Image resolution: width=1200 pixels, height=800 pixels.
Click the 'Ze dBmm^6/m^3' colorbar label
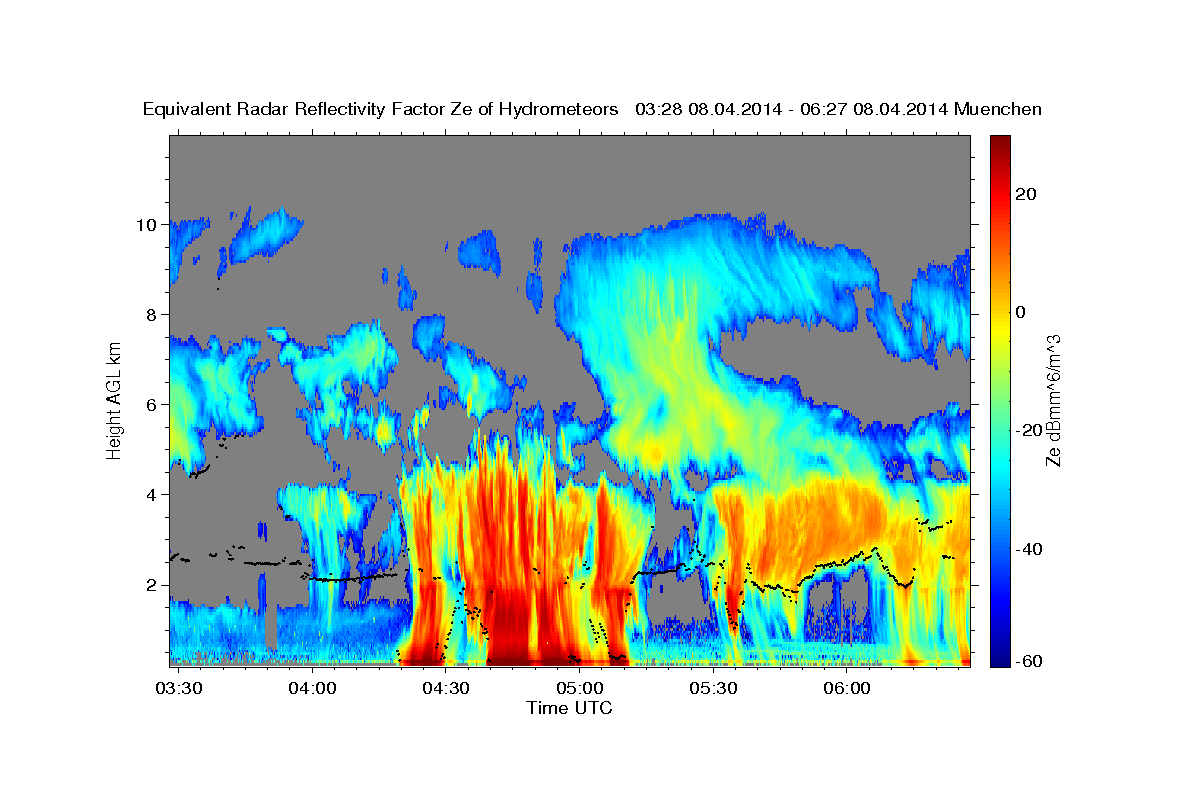tap(1052, 400)
